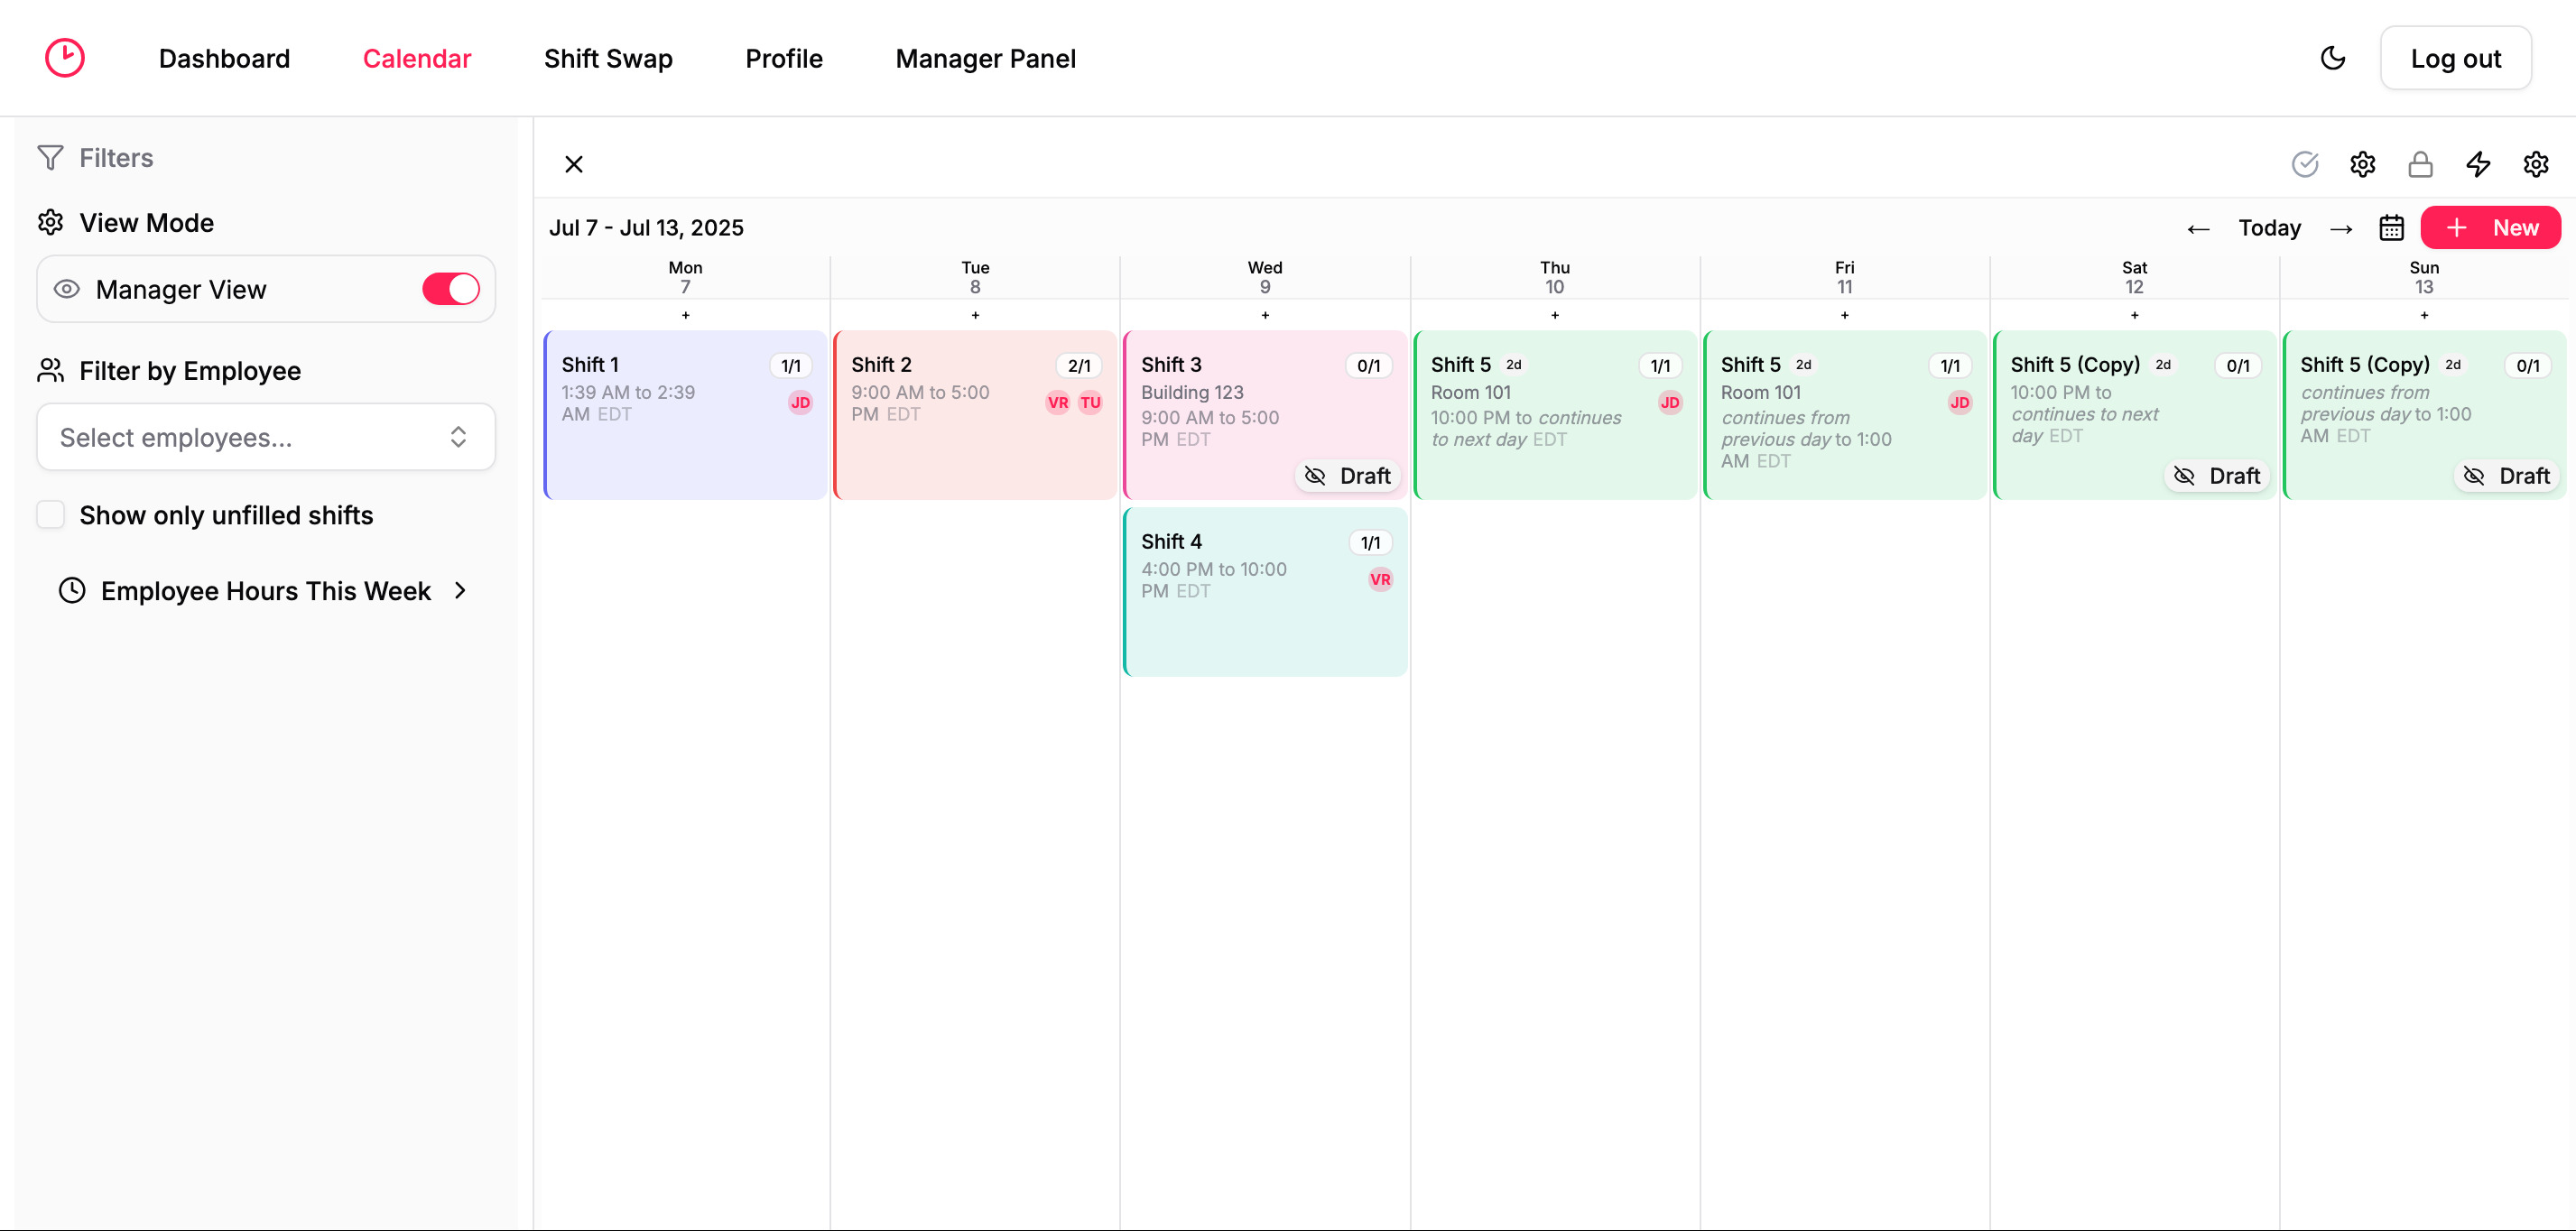
Task: Open calendar settings via the rightmost gear icon
Action: [2537, 164]
